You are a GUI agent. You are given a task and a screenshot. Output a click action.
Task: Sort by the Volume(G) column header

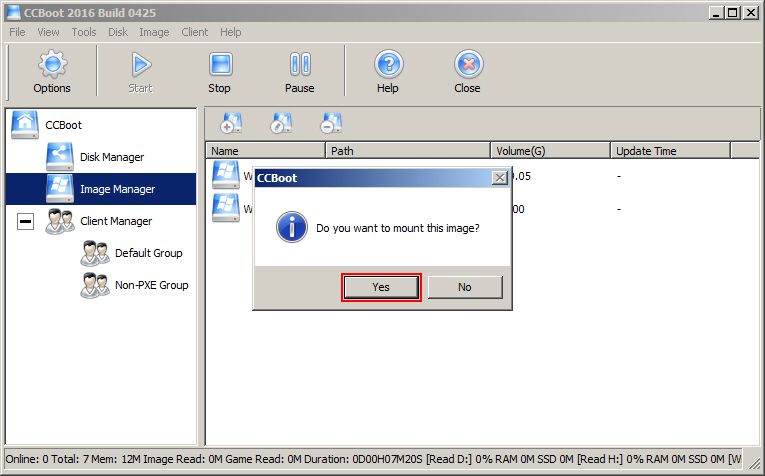550,151
